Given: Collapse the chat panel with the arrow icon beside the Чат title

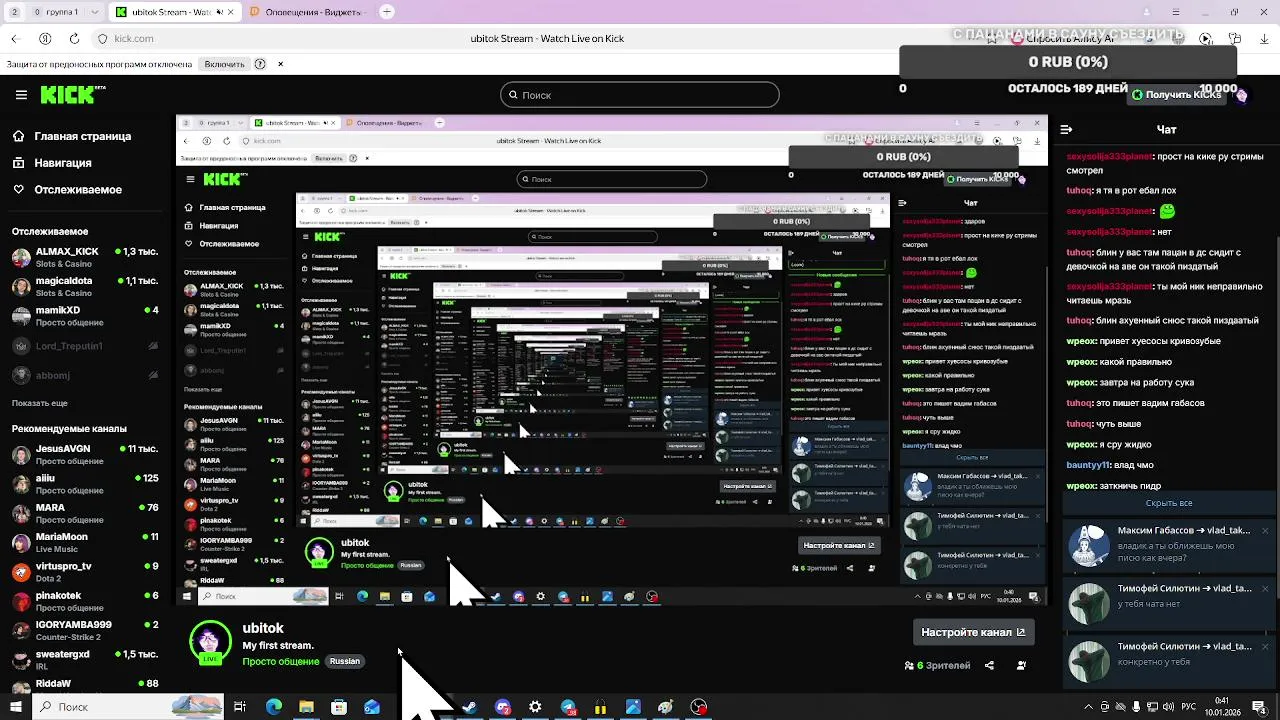Looking at the screenshot, I should coord(1066,129).
